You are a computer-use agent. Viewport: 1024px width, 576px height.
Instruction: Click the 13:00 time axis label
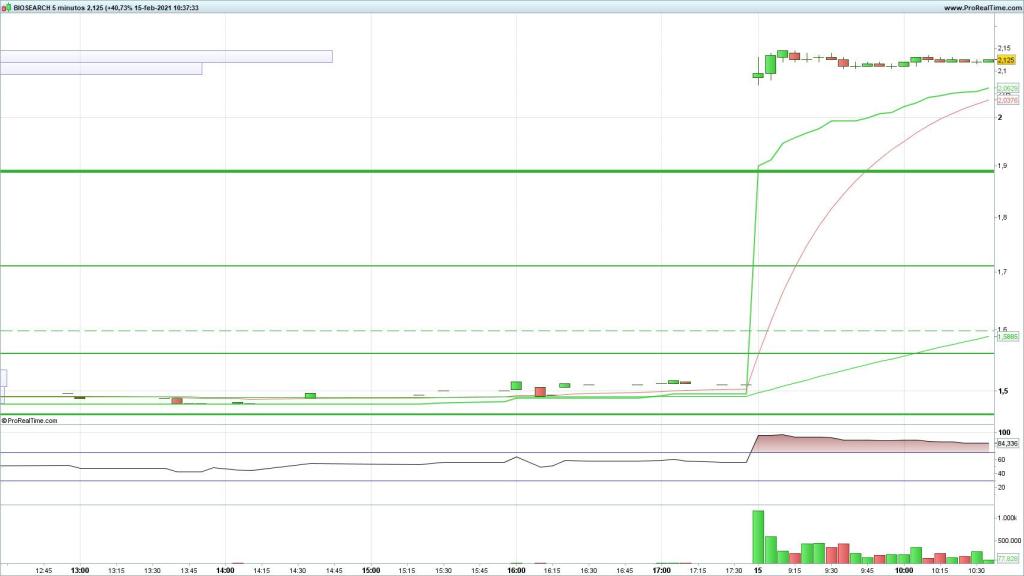tap(80, 571)
